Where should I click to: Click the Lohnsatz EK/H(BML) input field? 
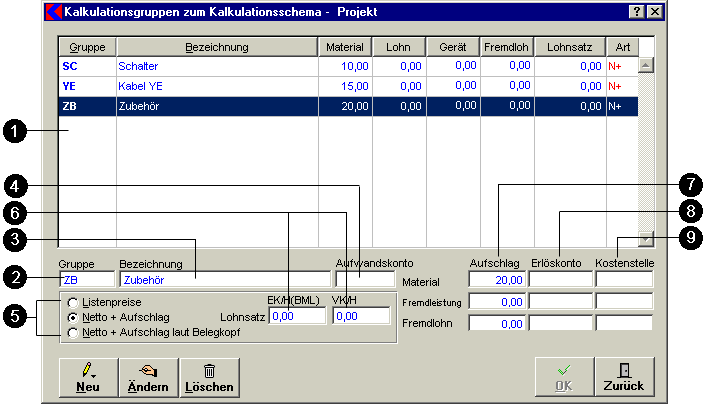[x=297, y=316]
